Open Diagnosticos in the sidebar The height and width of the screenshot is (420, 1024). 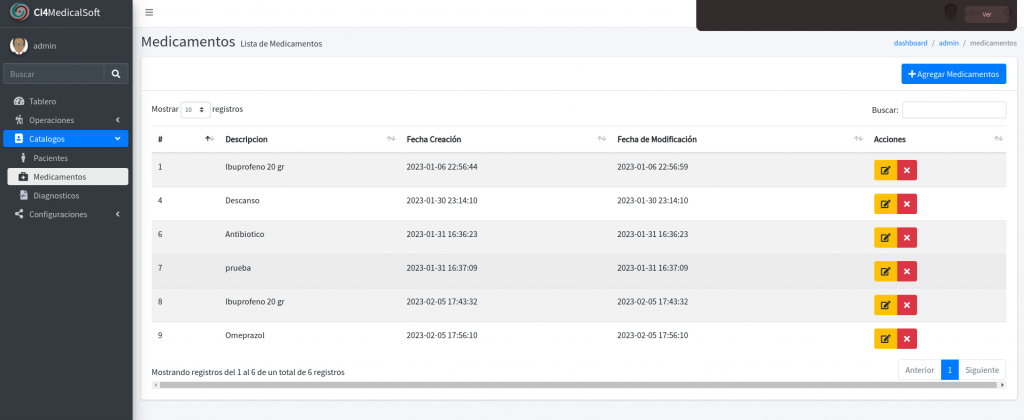pos(56,196)
